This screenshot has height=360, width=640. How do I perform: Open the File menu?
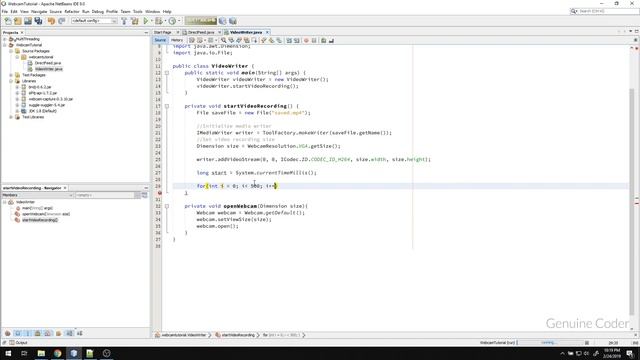tap(4, 11)
